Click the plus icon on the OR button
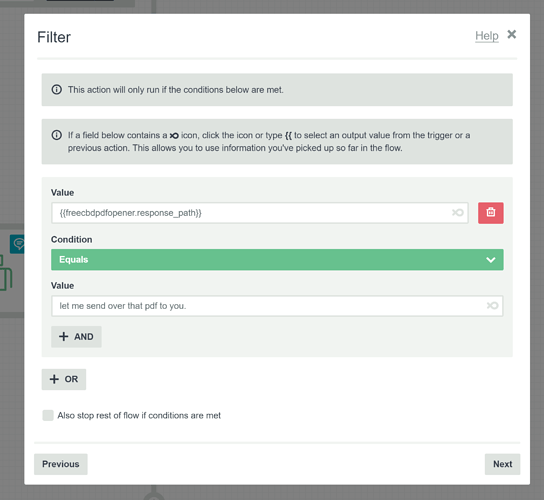This screenshot has height=500, width=544. (x=54, y=379)
